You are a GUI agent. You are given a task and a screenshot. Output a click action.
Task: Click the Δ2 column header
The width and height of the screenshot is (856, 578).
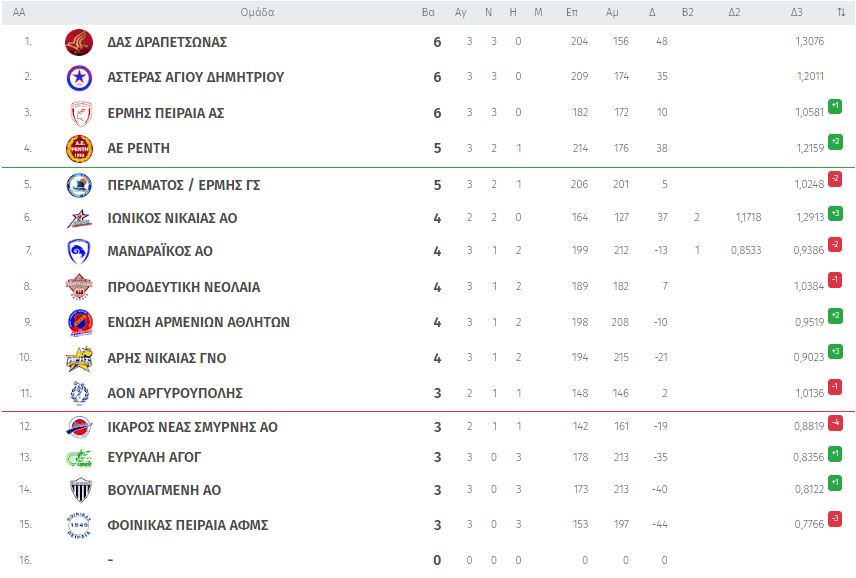(734, 12)
